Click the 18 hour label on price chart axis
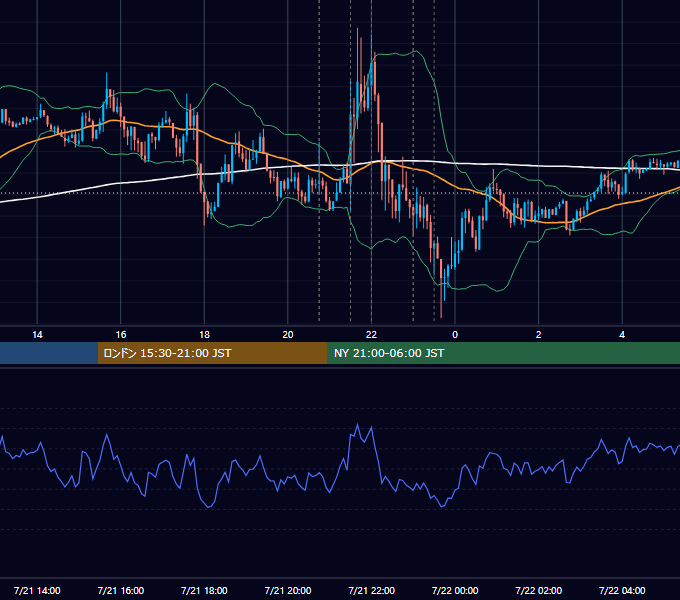This screenshot has height=600, width=680. [x=204, y=335]
